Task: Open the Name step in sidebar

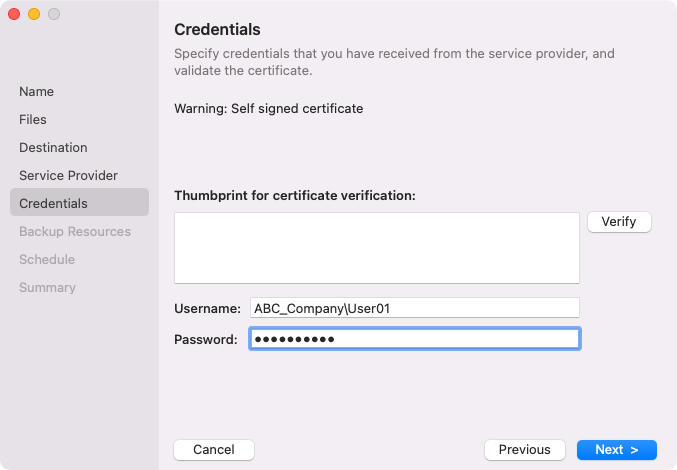Action: click(37, 92)
